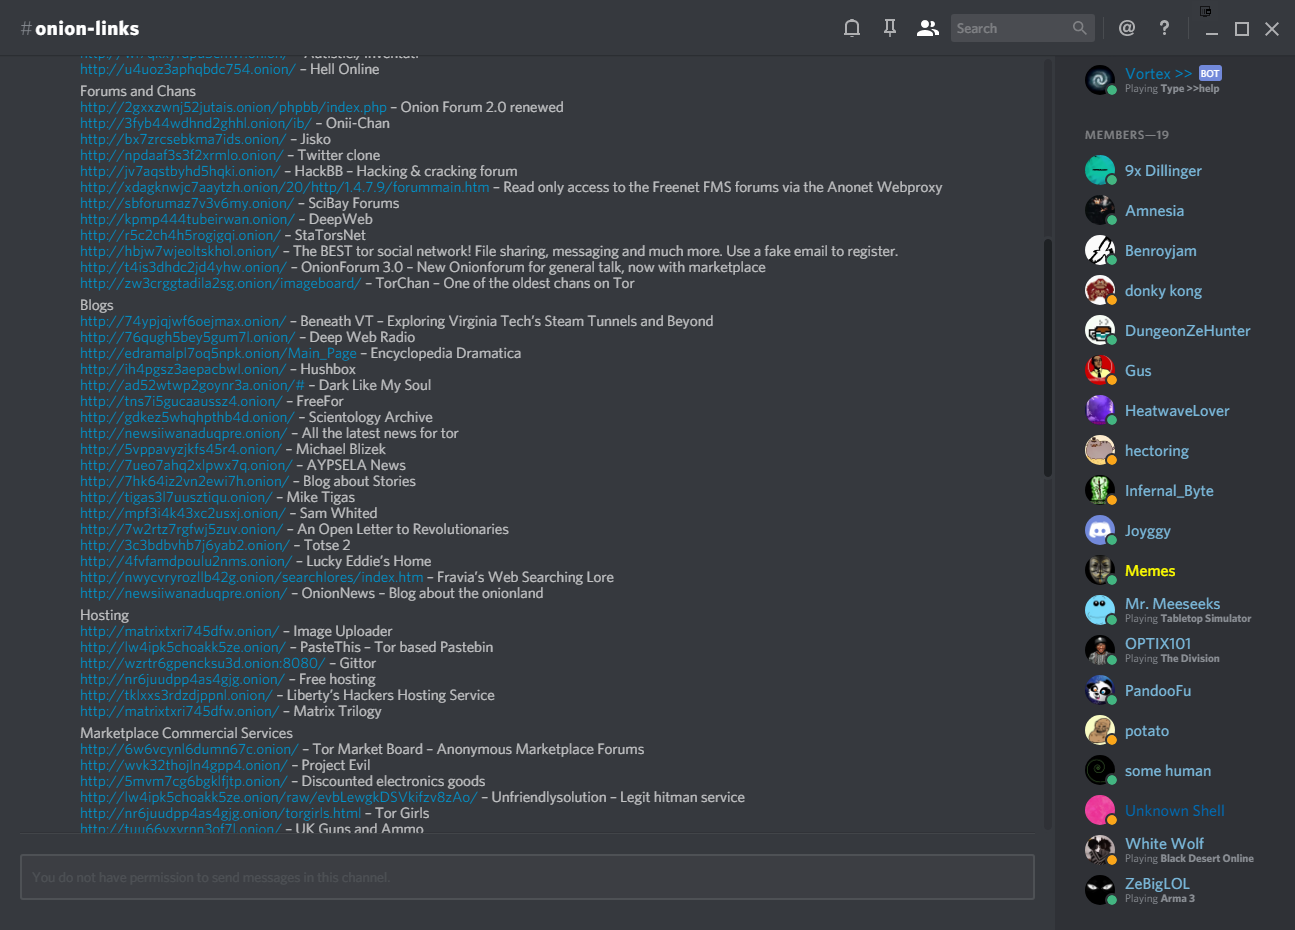Click the disabled message input box
The height and width of the screenshot is (930, 1295).
tap(527, 878)
